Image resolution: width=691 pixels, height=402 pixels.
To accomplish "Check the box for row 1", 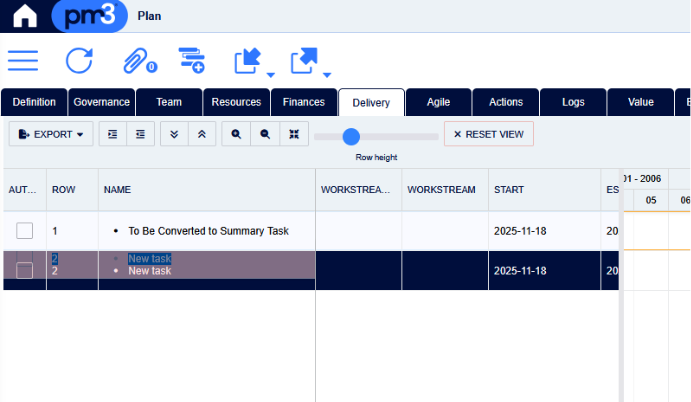I will 25,231.
